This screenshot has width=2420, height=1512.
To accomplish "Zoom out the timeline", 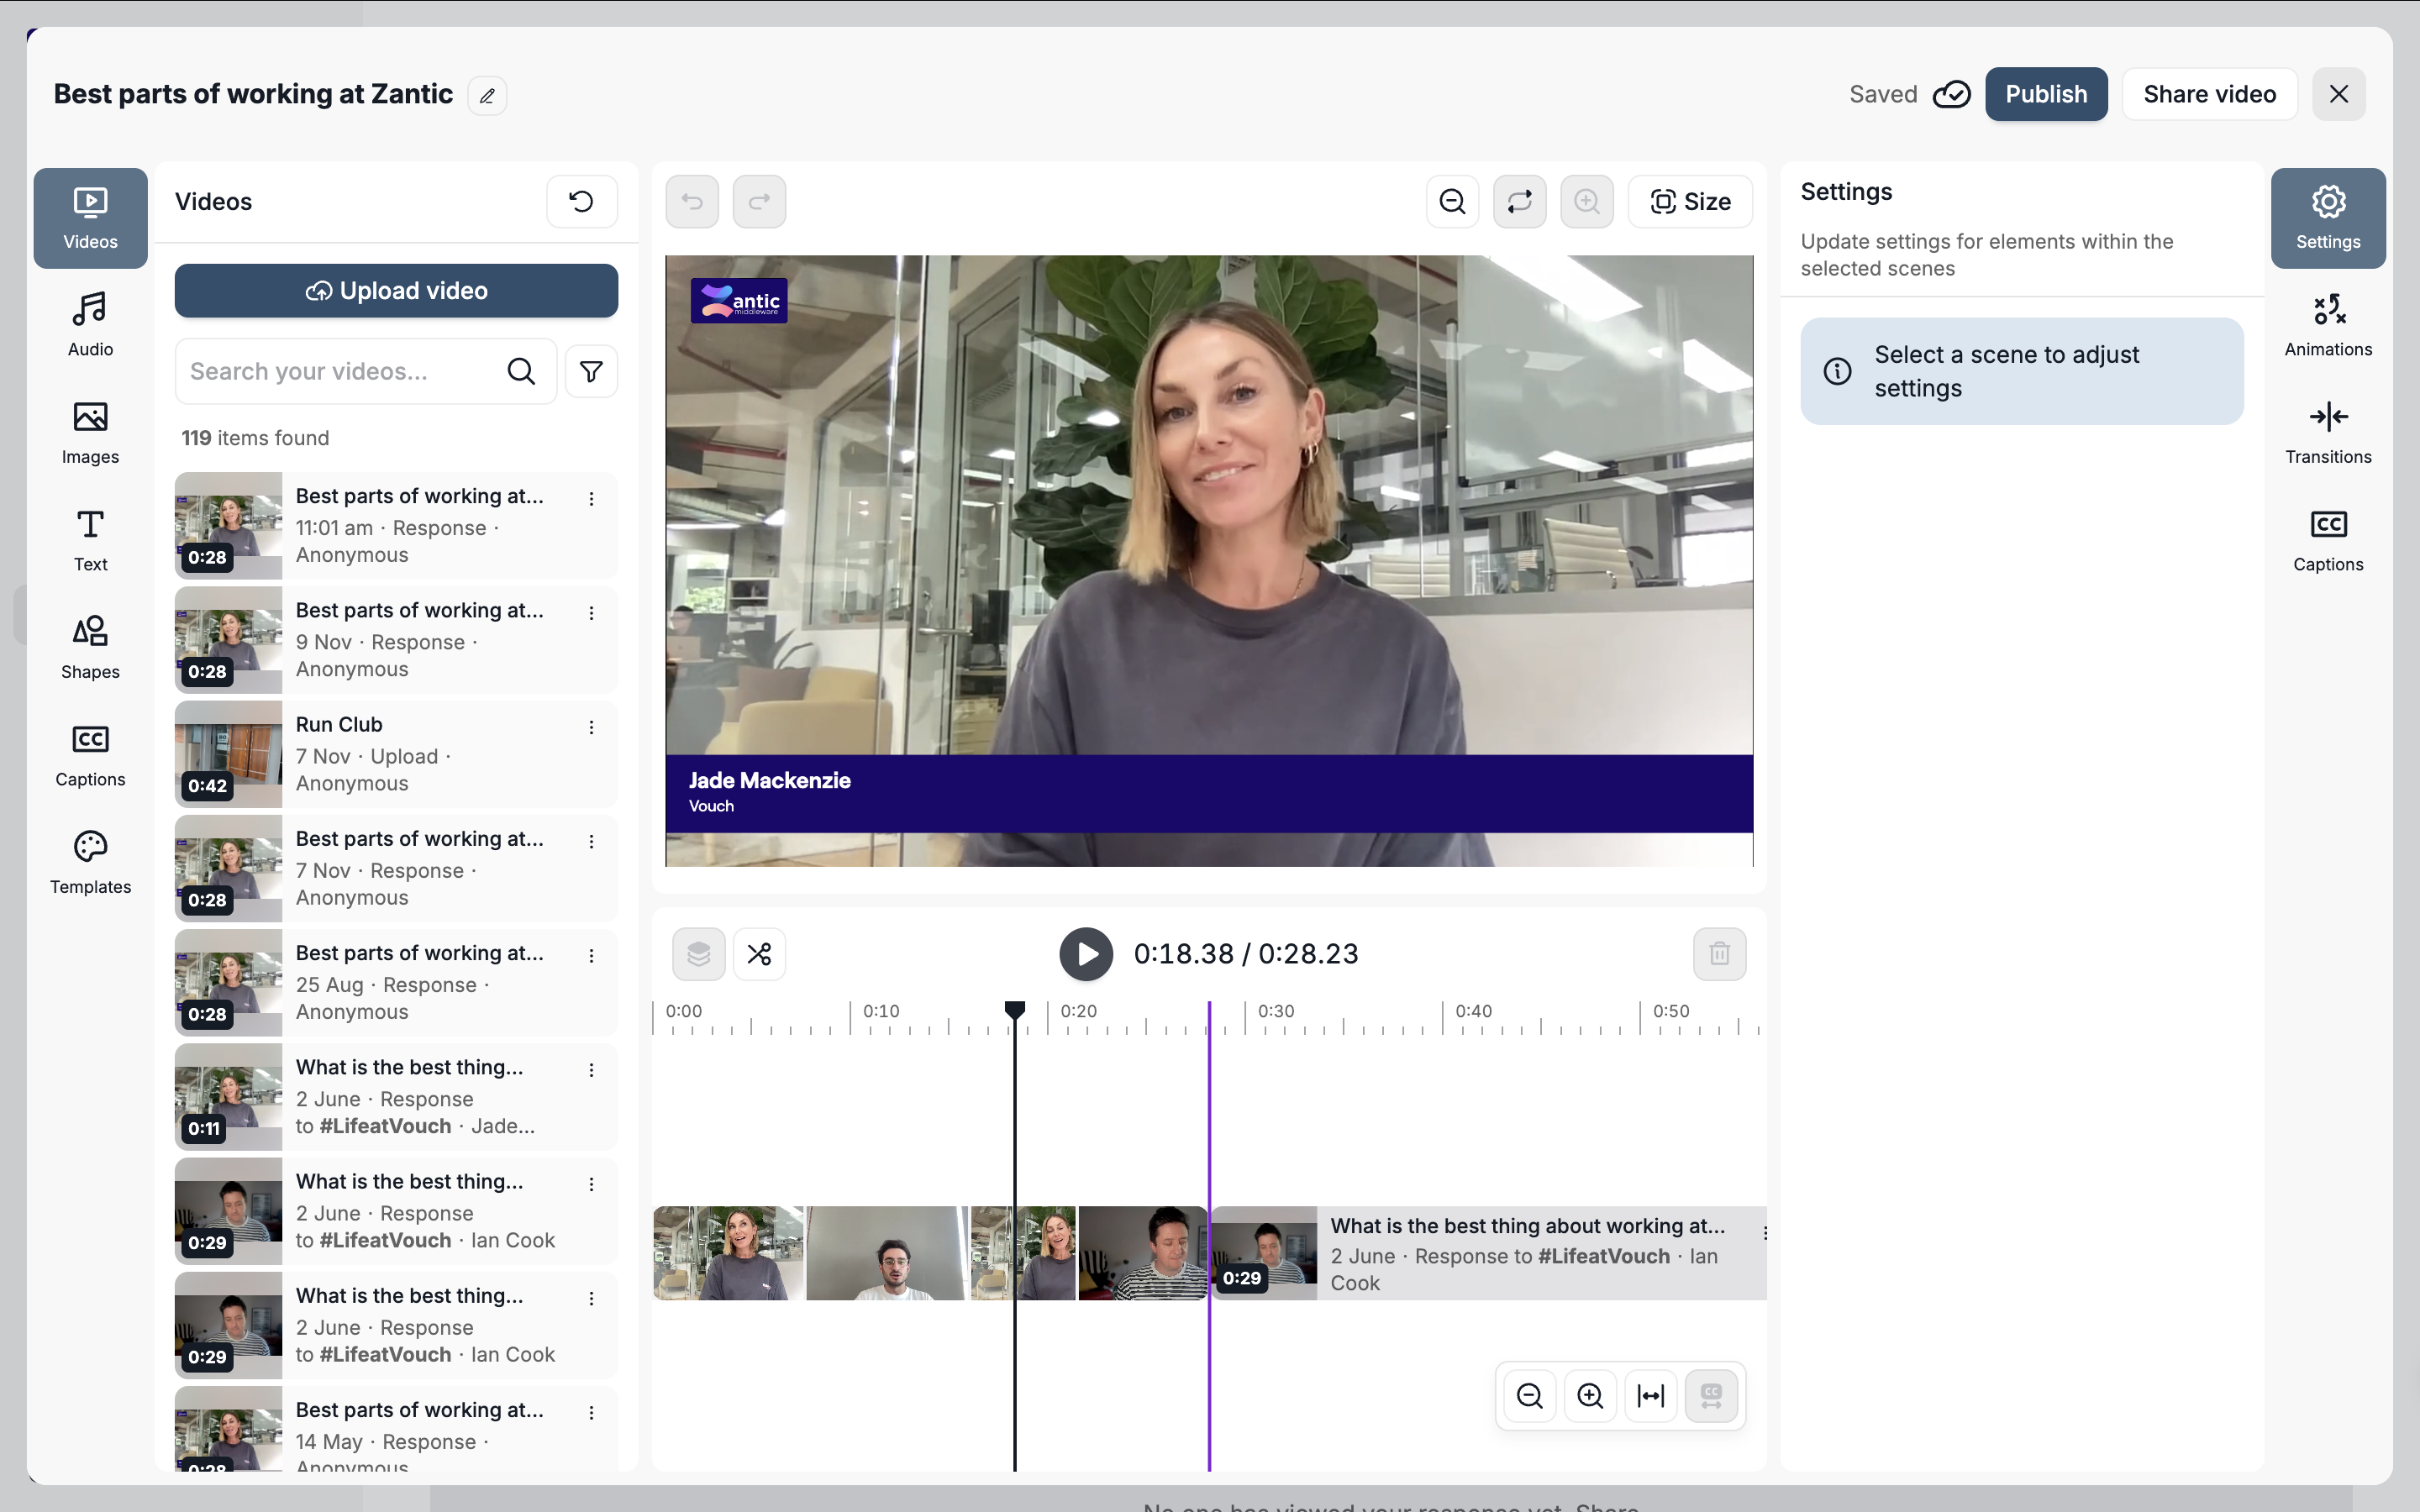I will click(1529, 1395).
